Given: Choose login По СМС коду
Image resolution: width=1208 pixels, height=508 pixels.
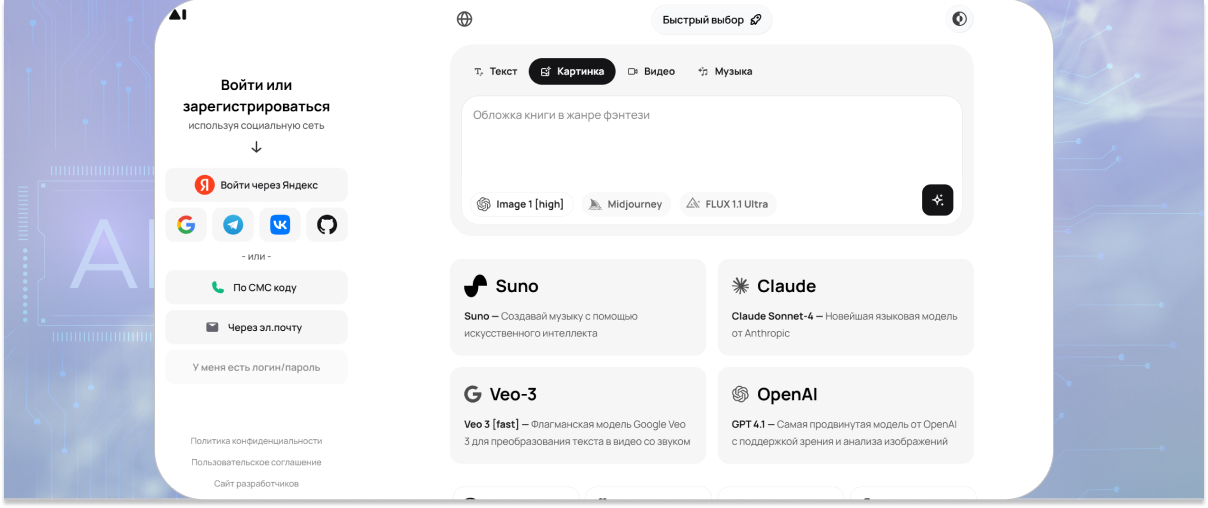Looking at the screenshot, I should click(257, 287).
